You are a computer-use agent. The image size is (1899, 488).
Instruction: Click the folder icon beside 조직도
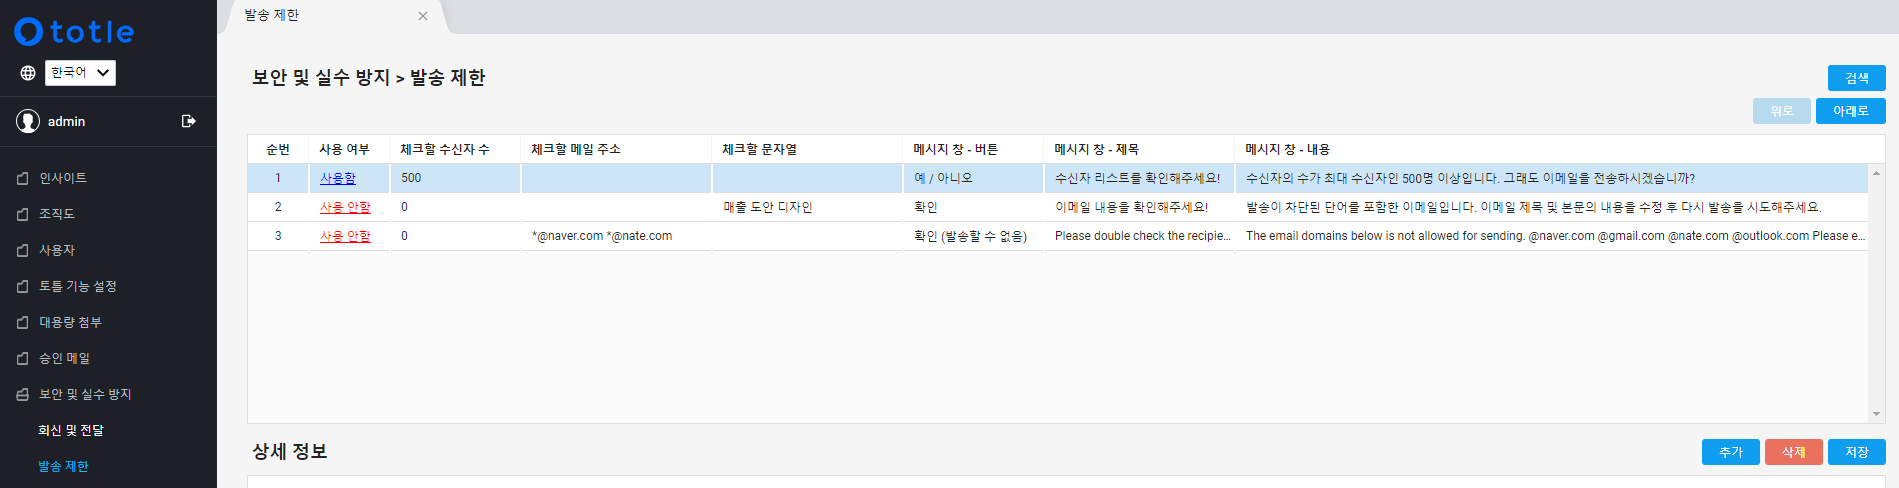23,214
